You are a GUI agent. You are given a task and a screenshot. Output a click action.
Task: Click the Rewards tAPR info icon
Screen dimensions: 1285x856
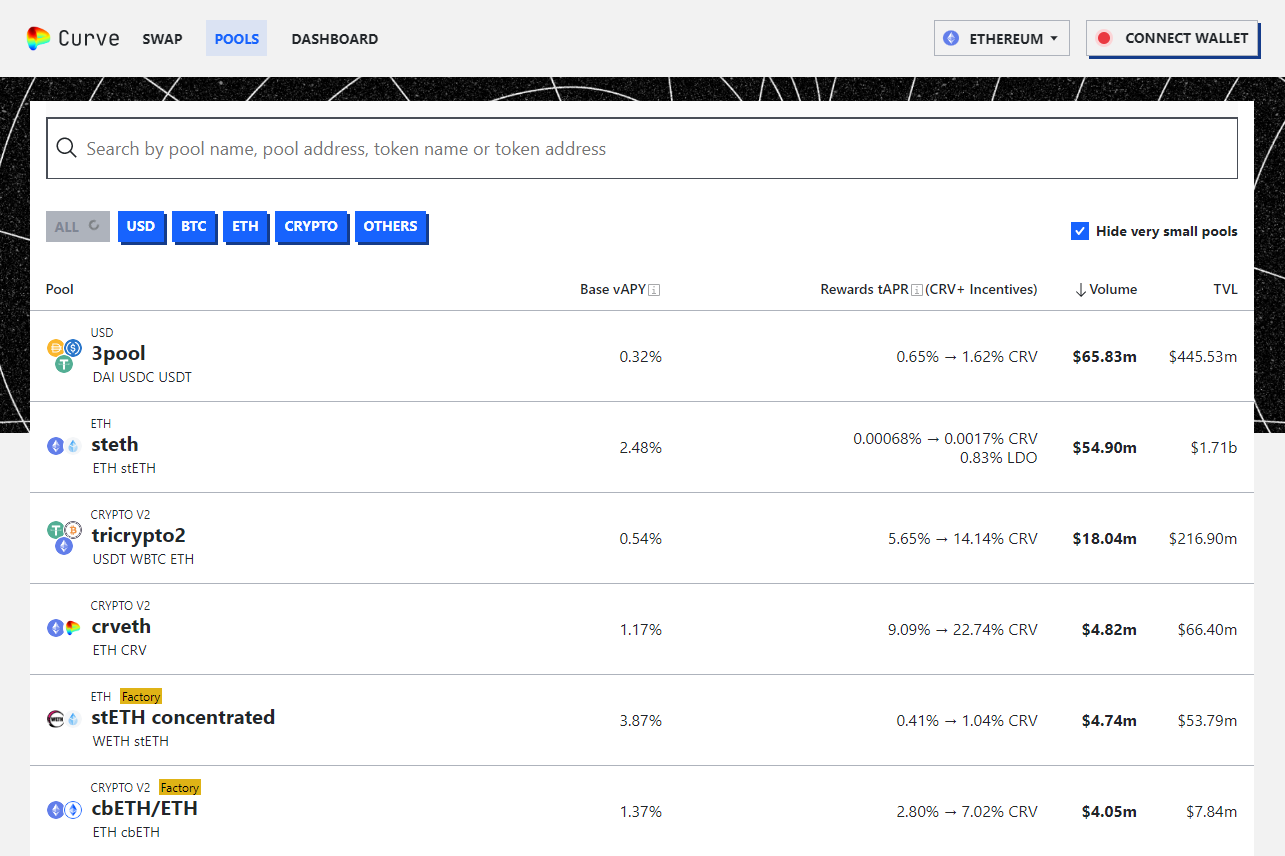point(916,290)
